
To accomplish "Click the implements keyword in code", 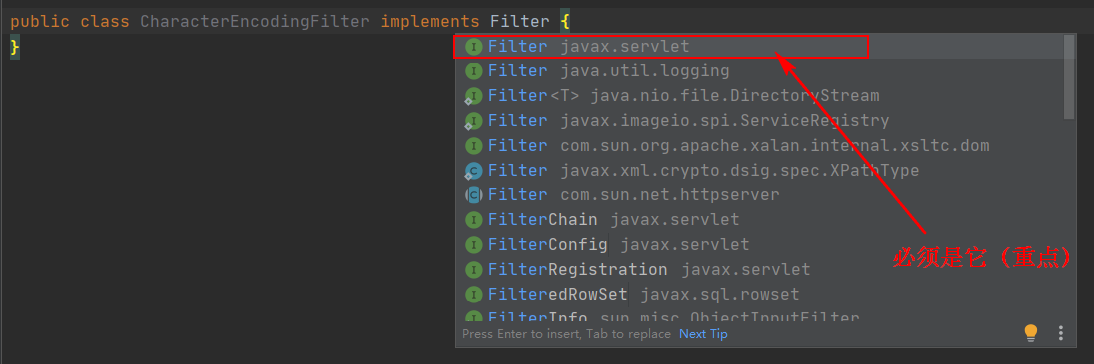I will (x=430, y=22).
